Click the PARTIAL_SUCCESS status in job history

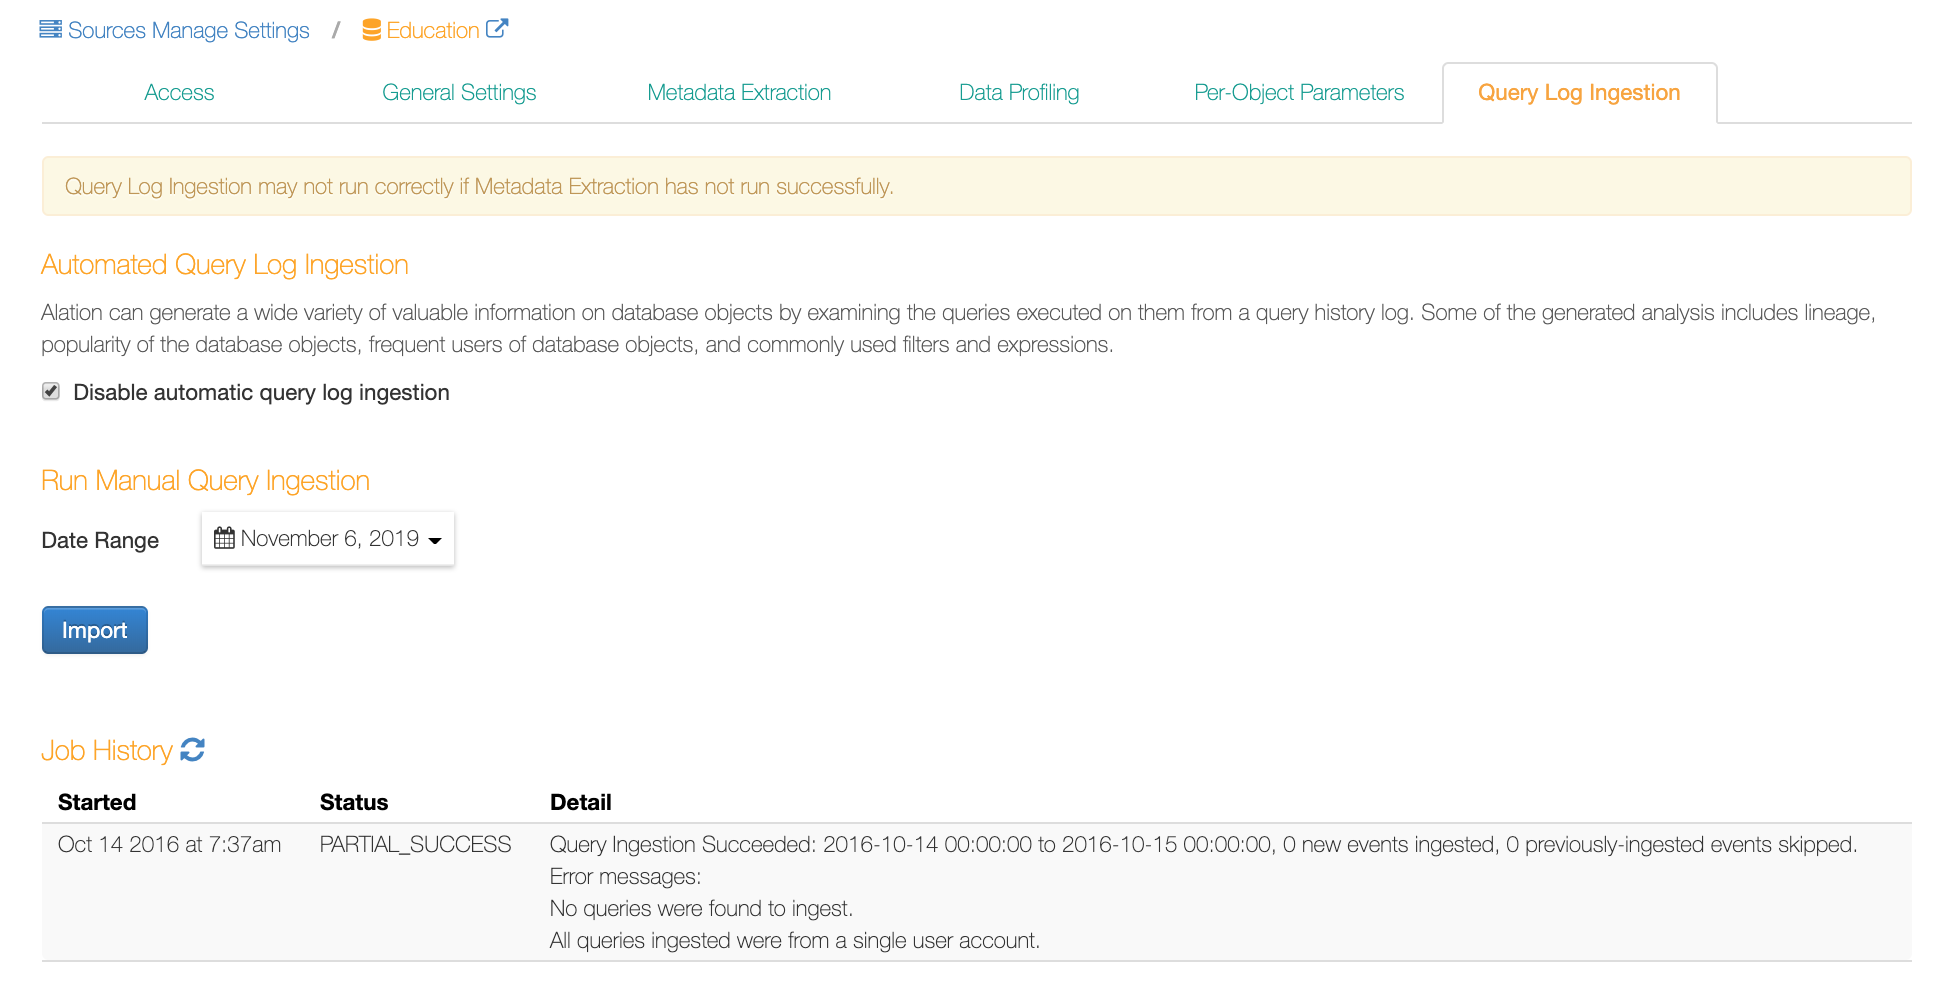tap(415, 845)
